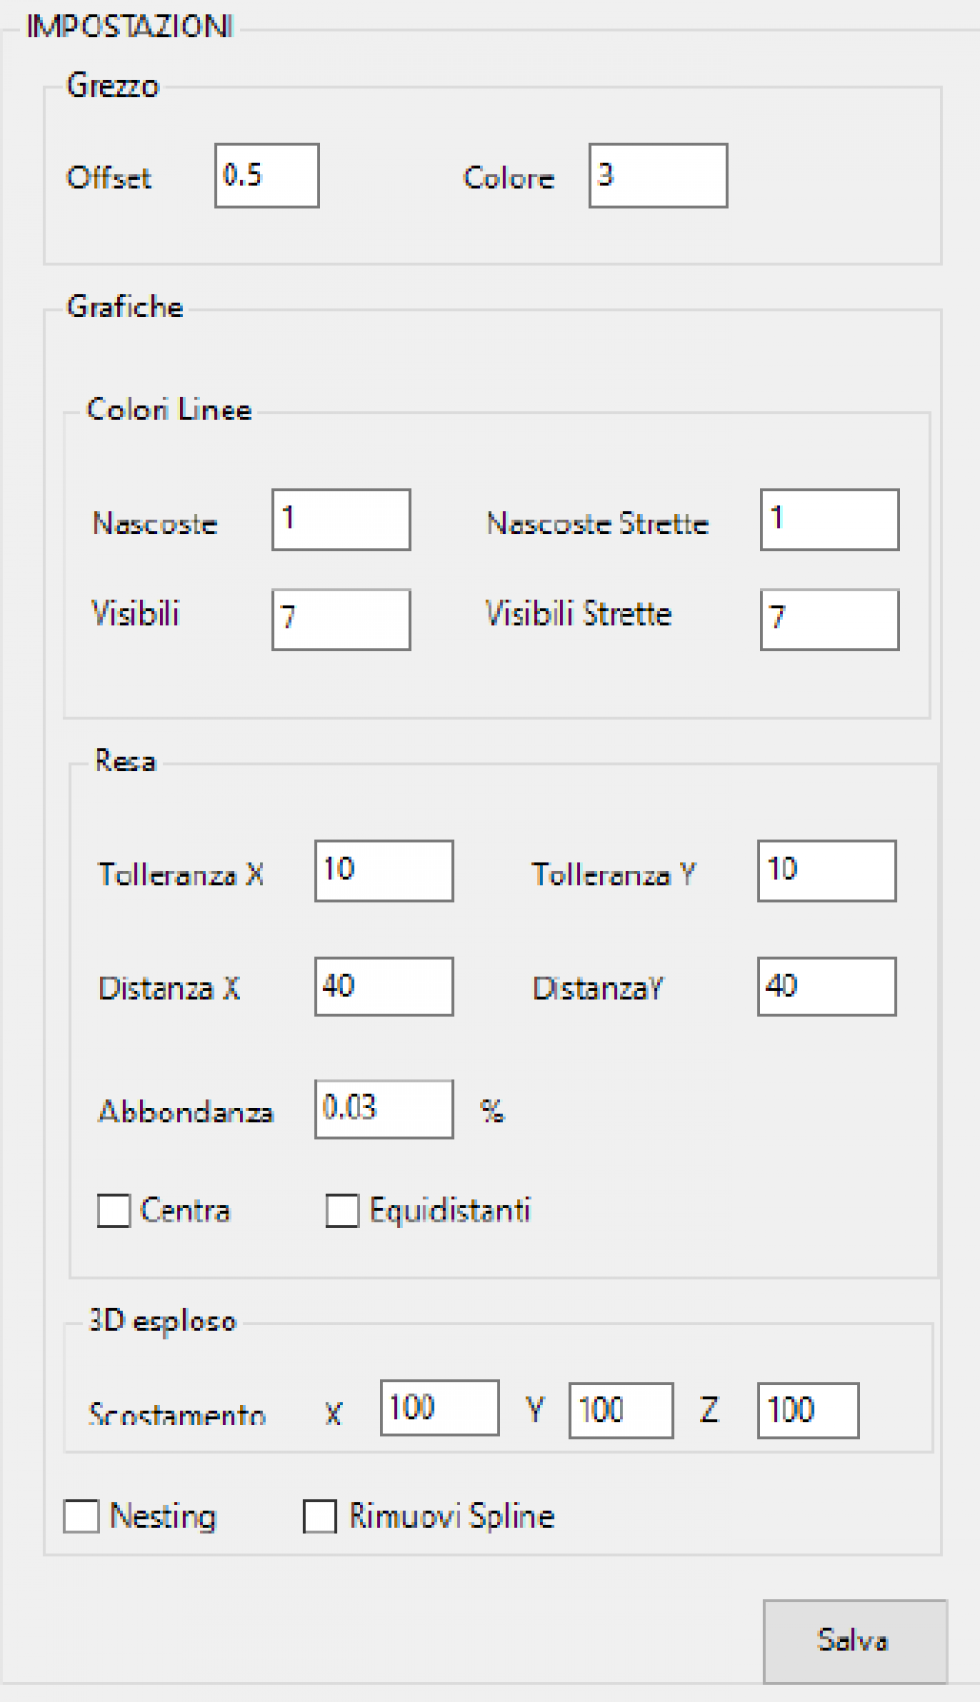Click into the DistanzaY field

pos(826,987)
